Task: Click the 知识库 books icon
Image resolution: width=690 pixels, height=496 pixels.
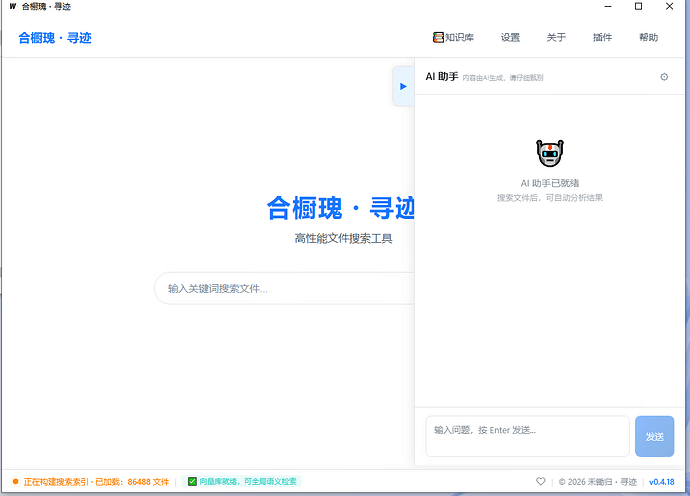Action: [438, 37]
